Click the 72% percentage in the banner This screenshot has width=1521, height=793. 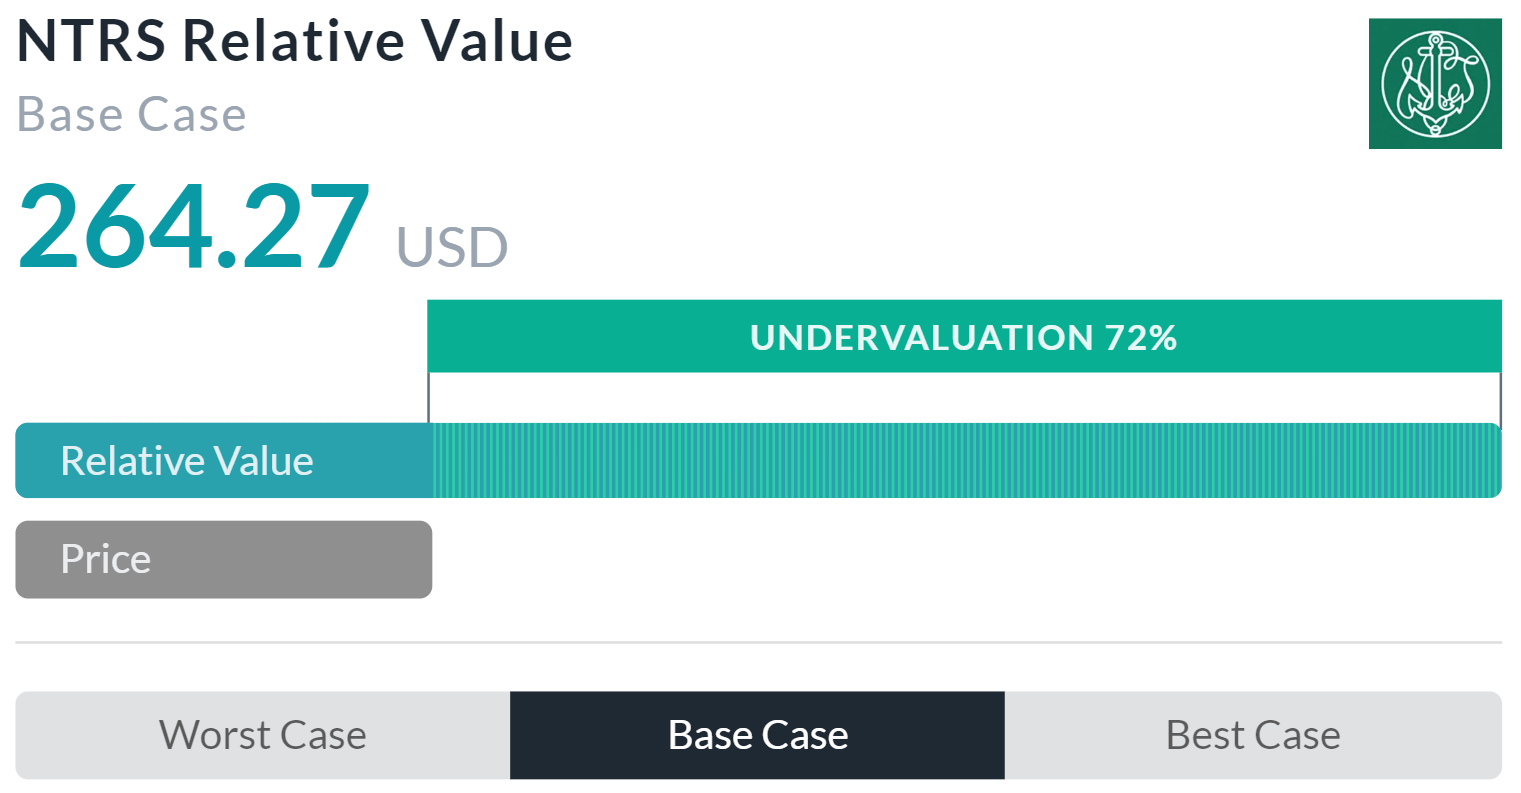pos(1141,337)
